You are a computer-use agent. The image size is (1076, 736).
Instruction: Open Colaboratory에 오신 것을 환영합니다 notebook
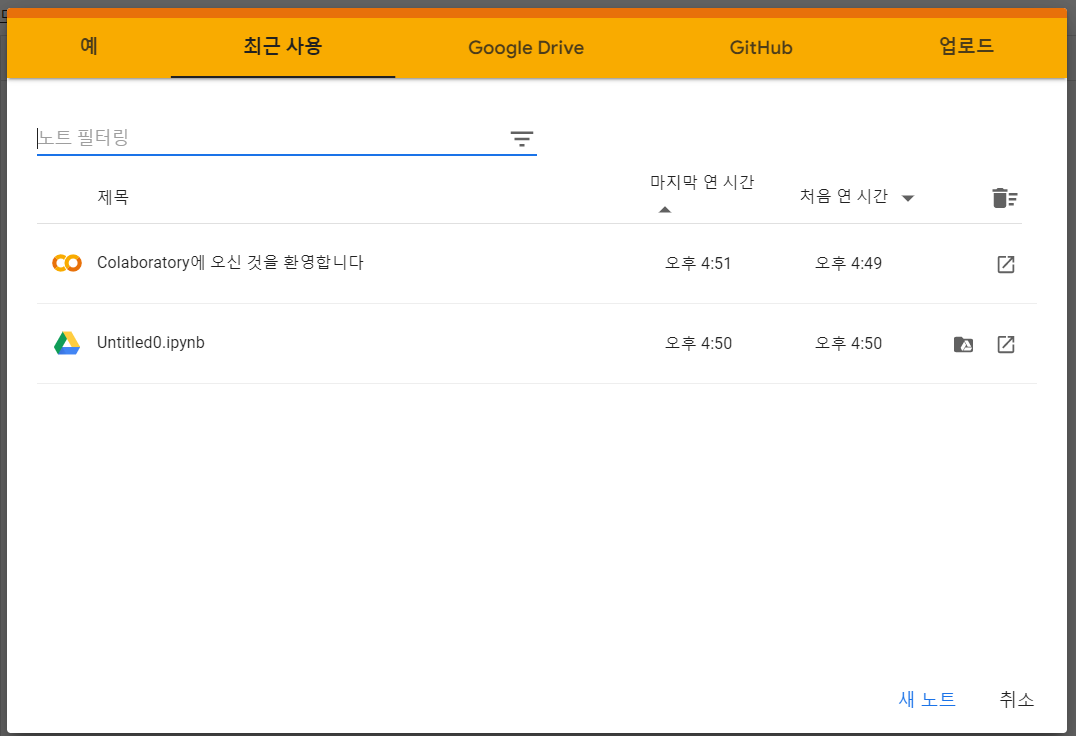pyautogui.click(x=230, y=263)
